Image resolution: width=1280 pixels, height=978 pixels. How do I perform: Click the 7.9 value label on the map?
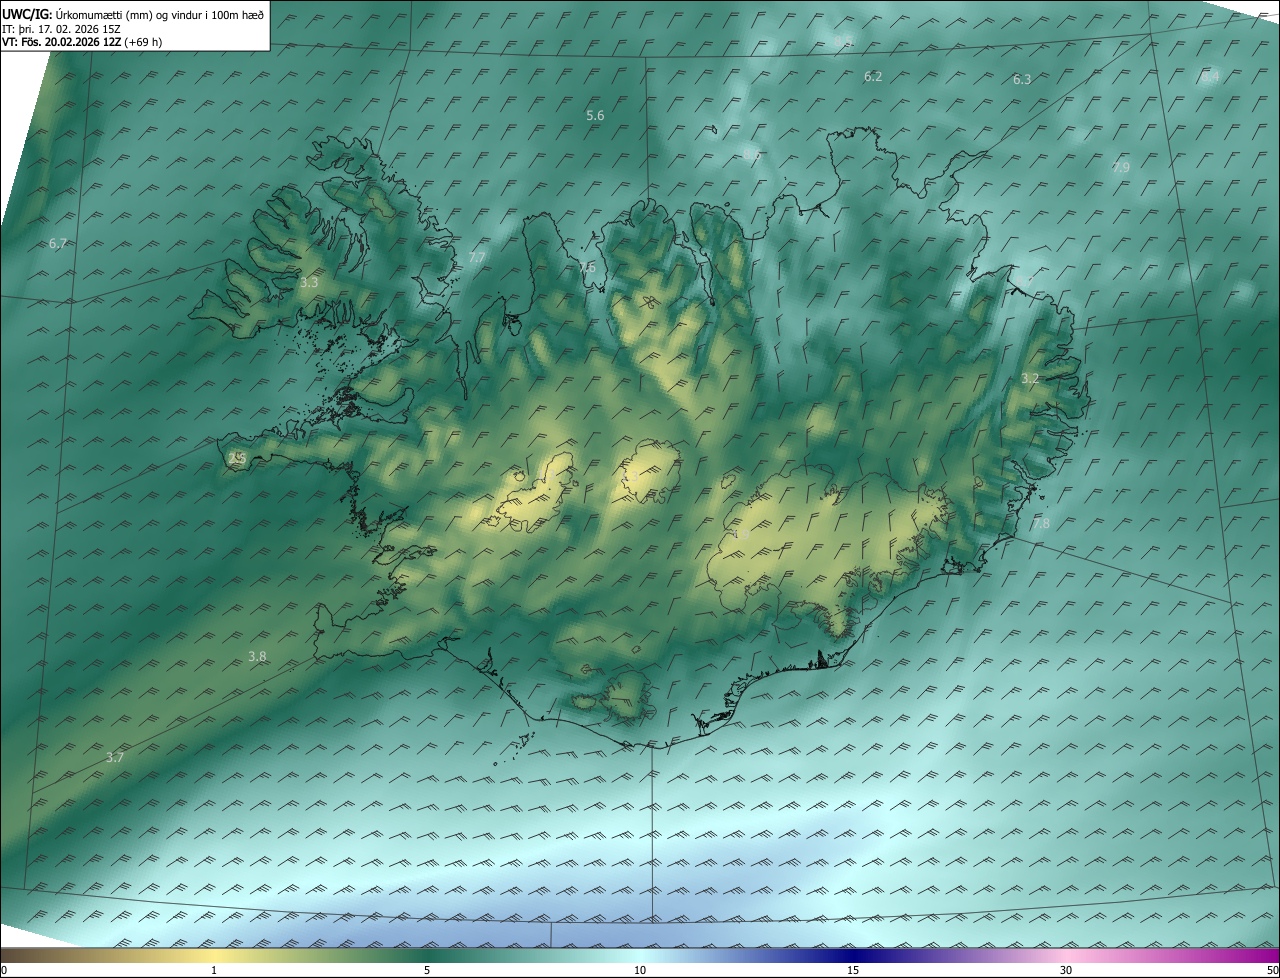click(1121, 168)
